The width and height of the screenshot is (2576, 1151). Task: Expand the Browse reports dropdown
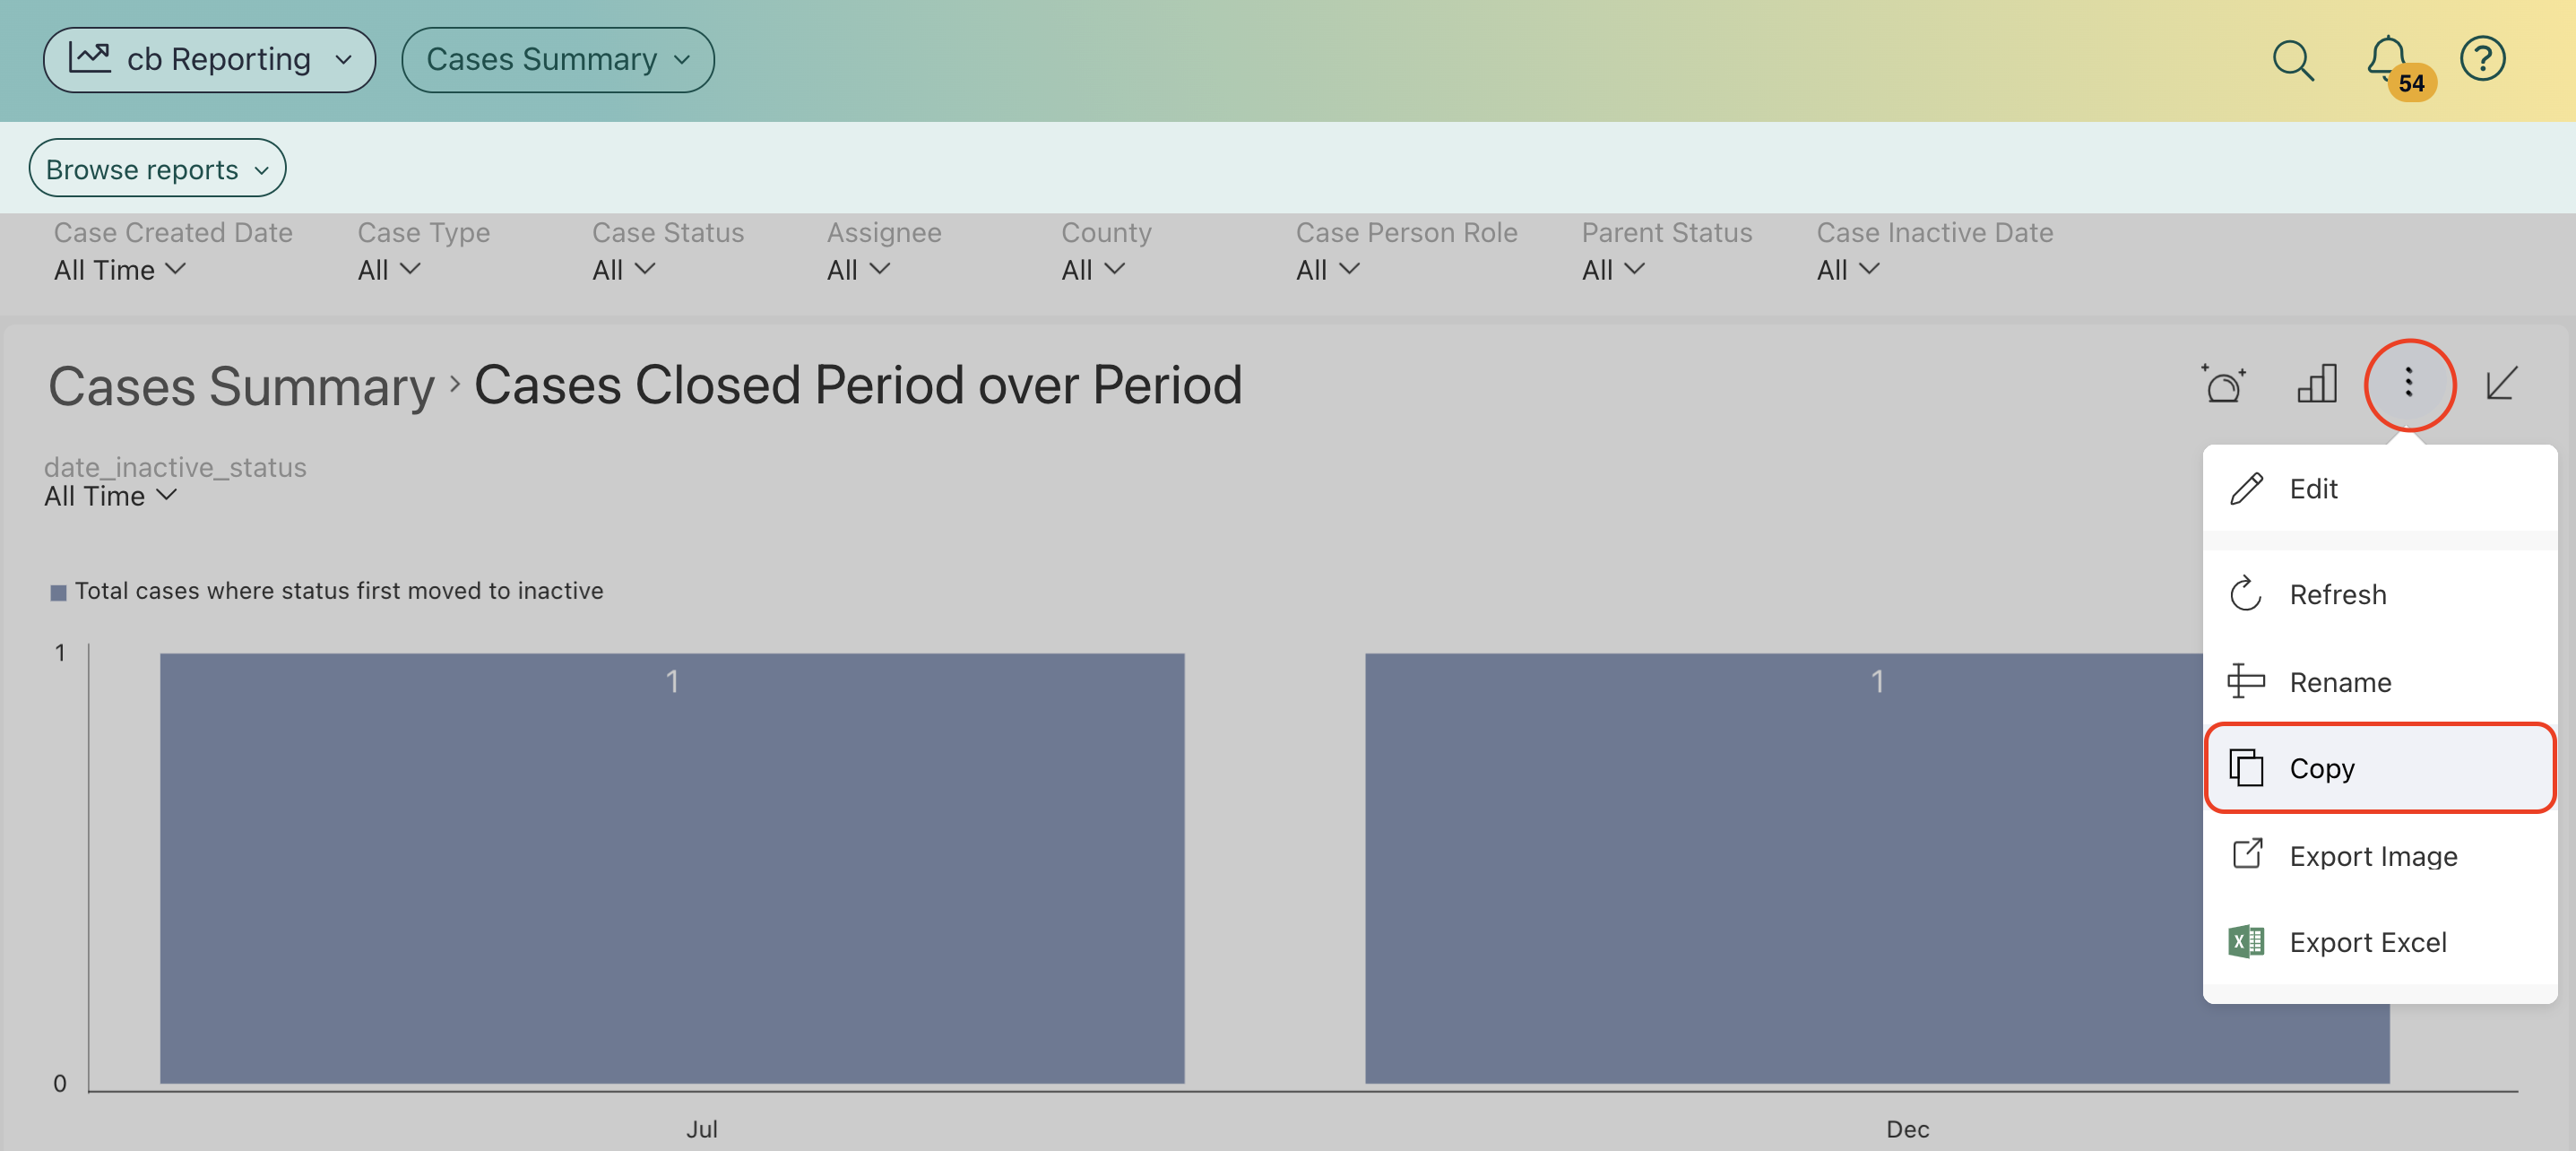157,169
